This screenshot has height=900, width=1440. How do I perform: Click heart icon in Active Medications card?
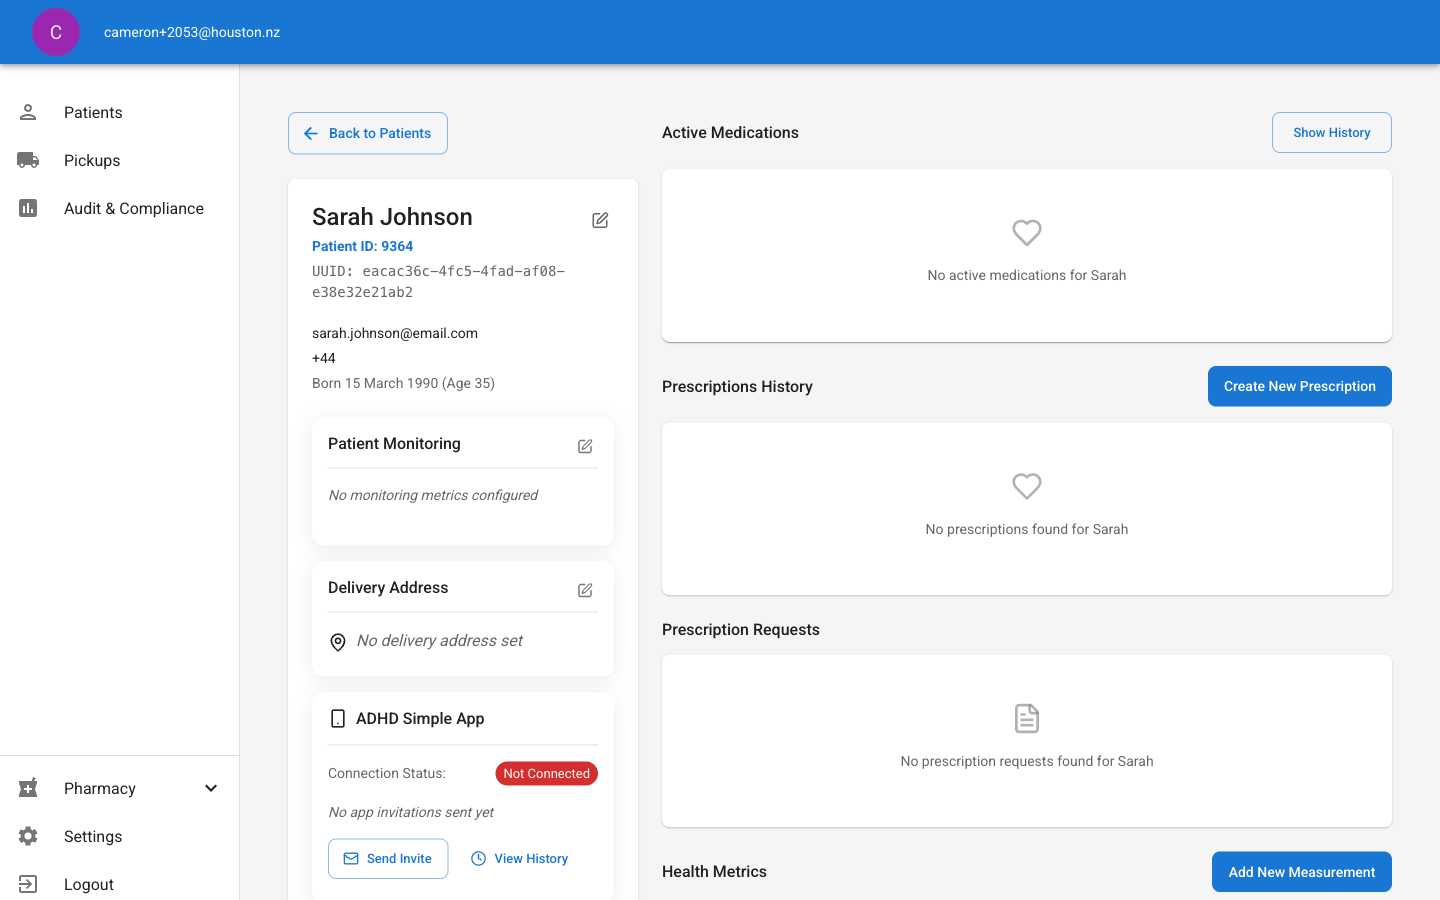point(1027,232)
